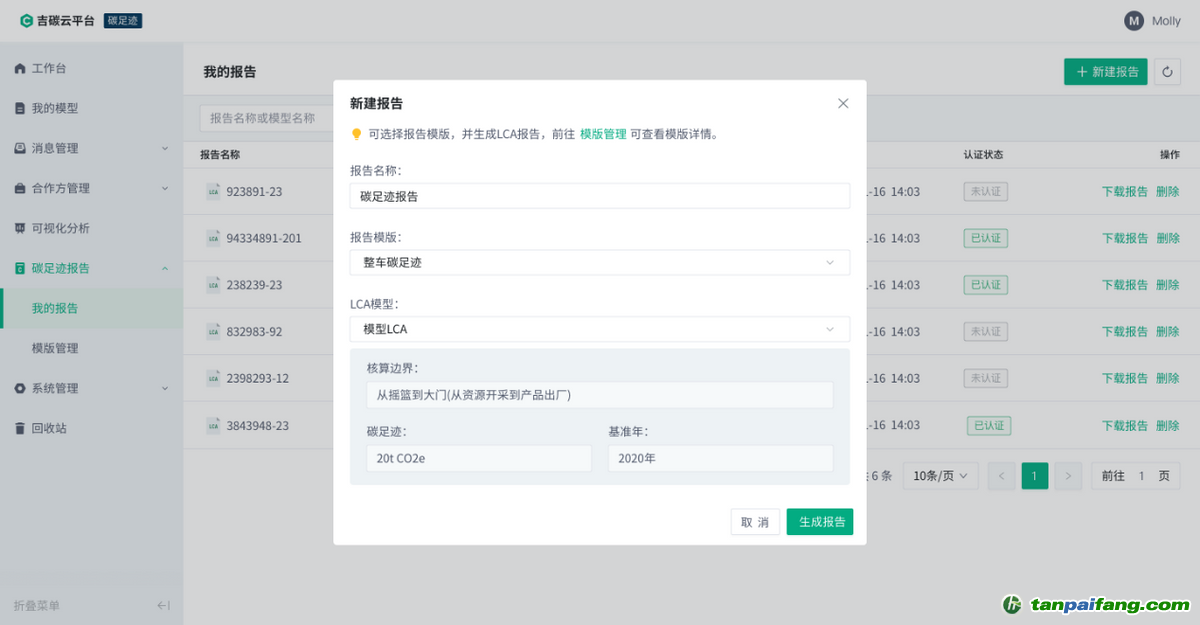This screenshot has width=1200, height=625.
Task: Click the 吉碳云平台 logo icon
Action: [26, 20]
